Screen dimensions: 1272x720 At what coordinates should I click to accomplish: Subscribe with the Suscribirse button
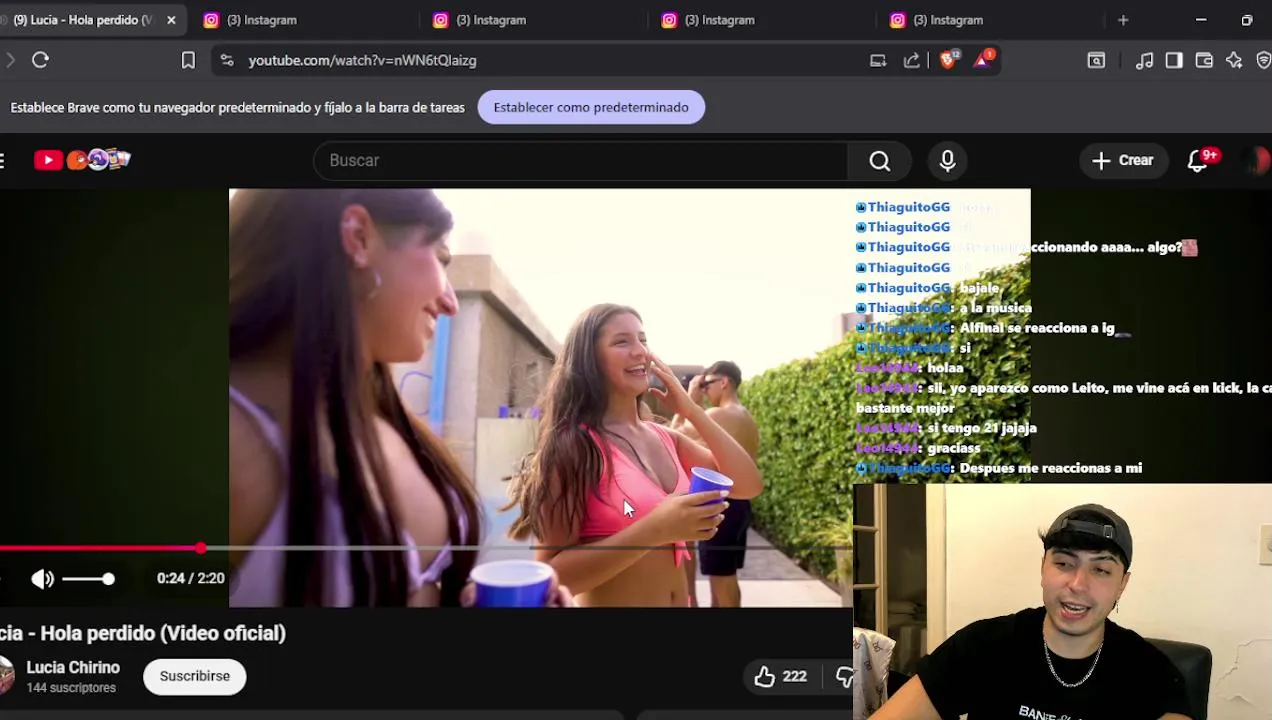coord(195,676)
